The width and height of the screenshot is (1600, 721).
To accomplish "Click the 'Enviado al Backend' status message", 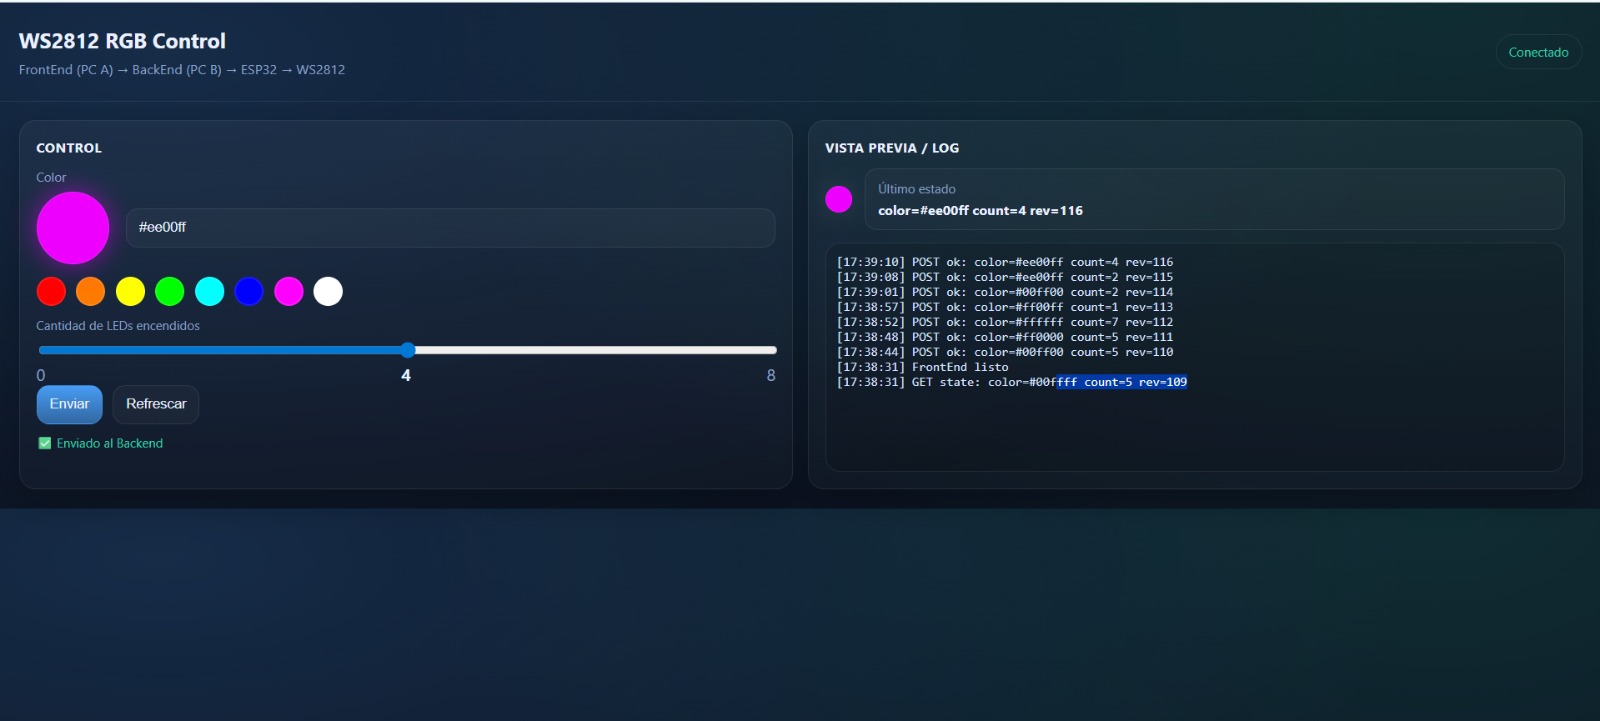I will pyautogui.click(x=110, y=443).
